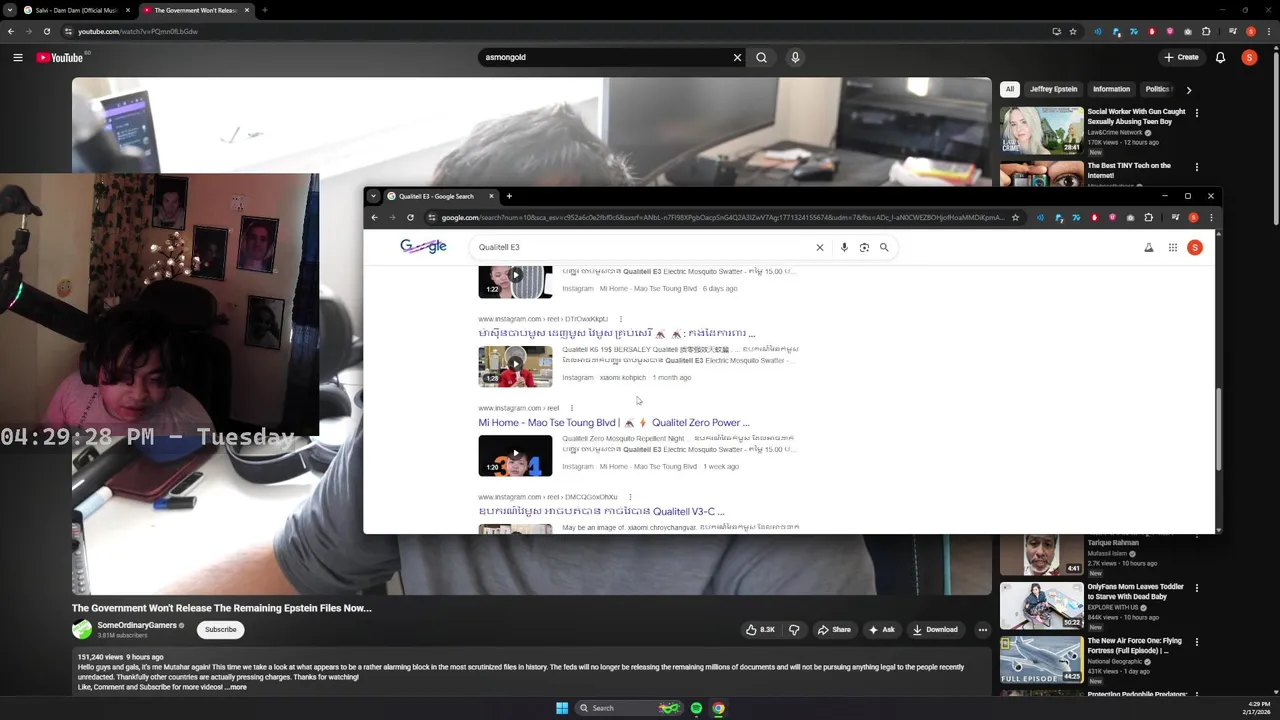Click the Download button

pyautogui.click(x=935, y=629)
